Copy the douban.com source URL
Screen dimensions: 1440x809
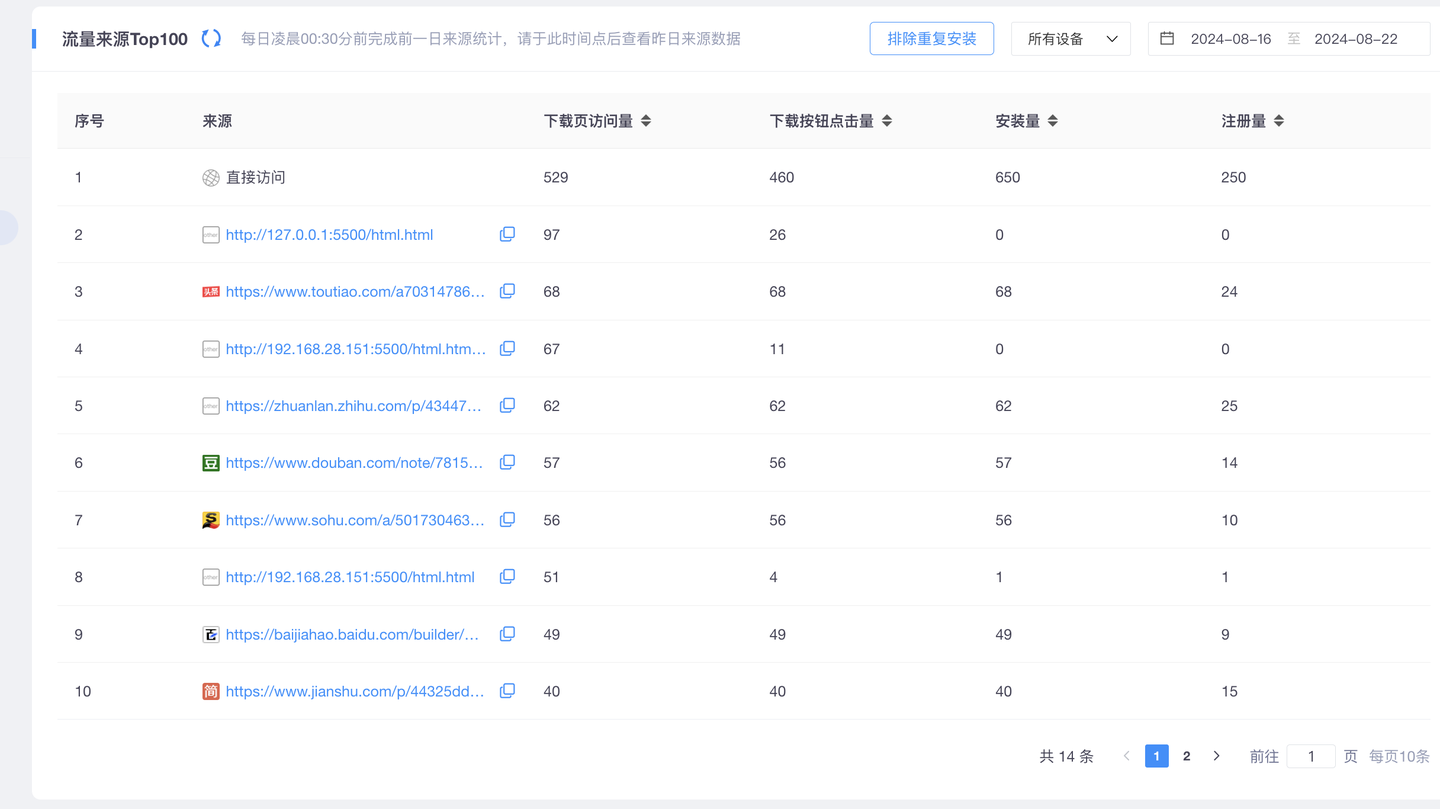click(507, 463)
